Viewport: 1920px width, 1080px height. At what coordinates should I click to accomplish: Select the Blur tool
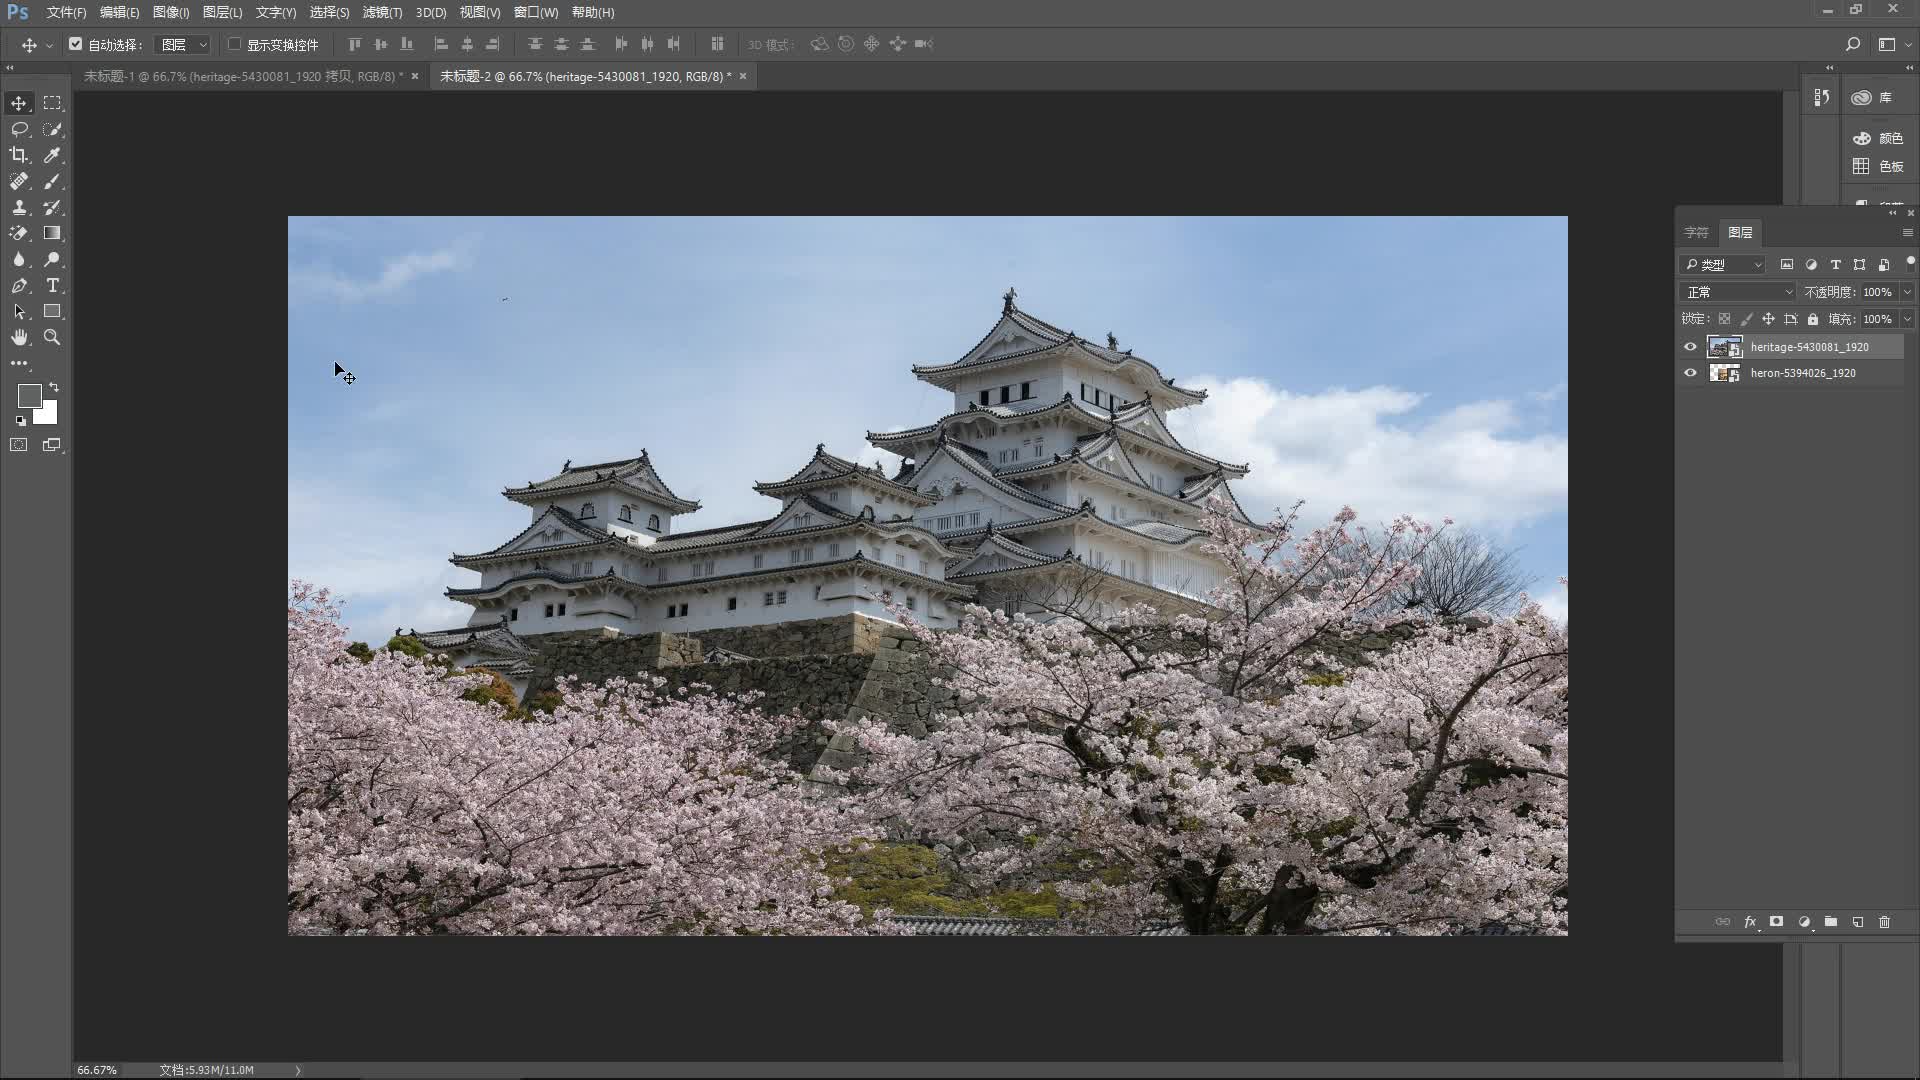[19, 259]
